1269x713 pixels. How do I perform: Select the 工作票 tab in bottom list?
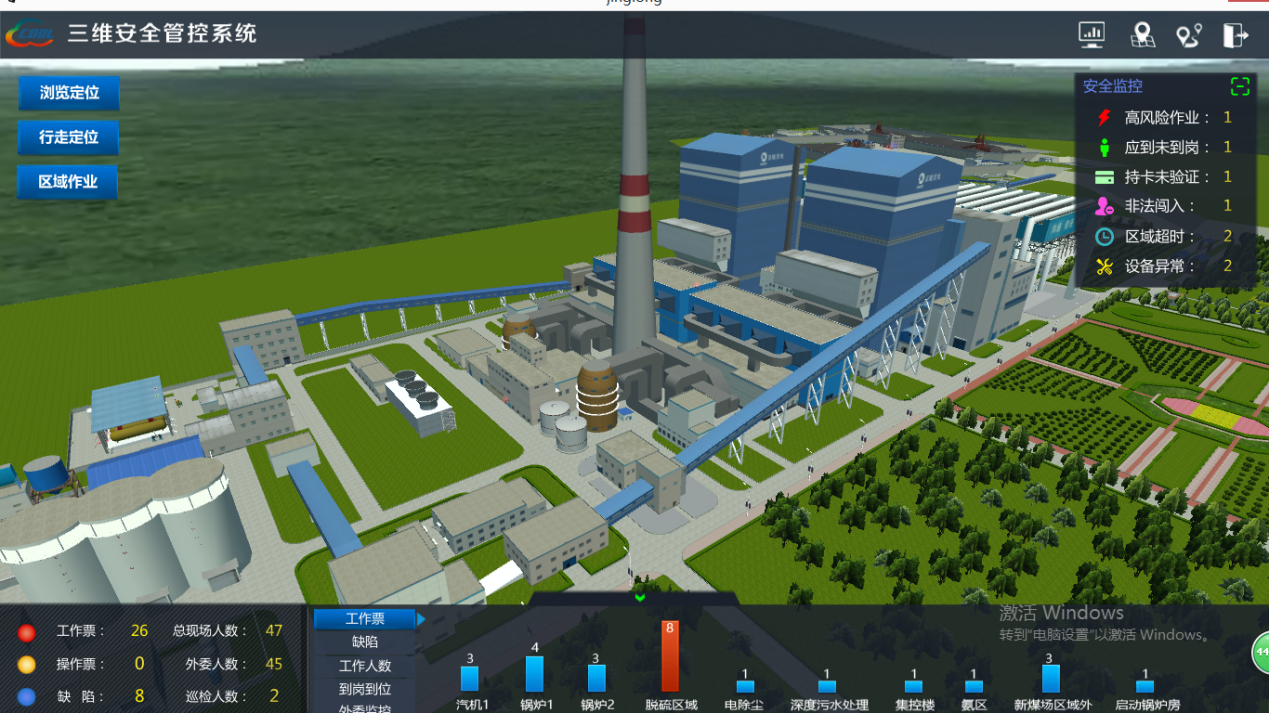pos(365,619)
